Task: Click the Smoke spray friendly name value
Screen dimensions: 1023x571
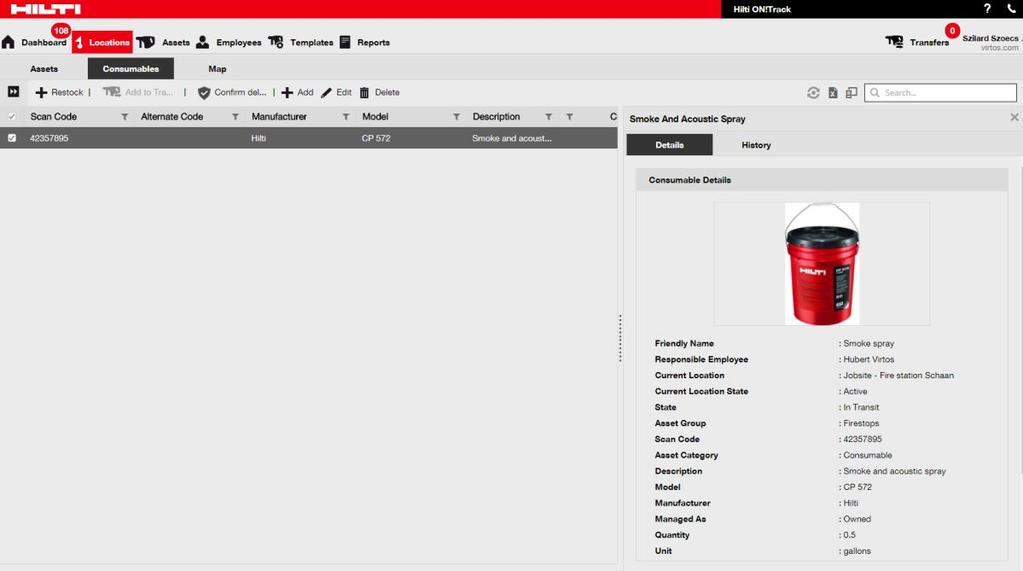Action: pyautogui.click(x=868, y=343)
